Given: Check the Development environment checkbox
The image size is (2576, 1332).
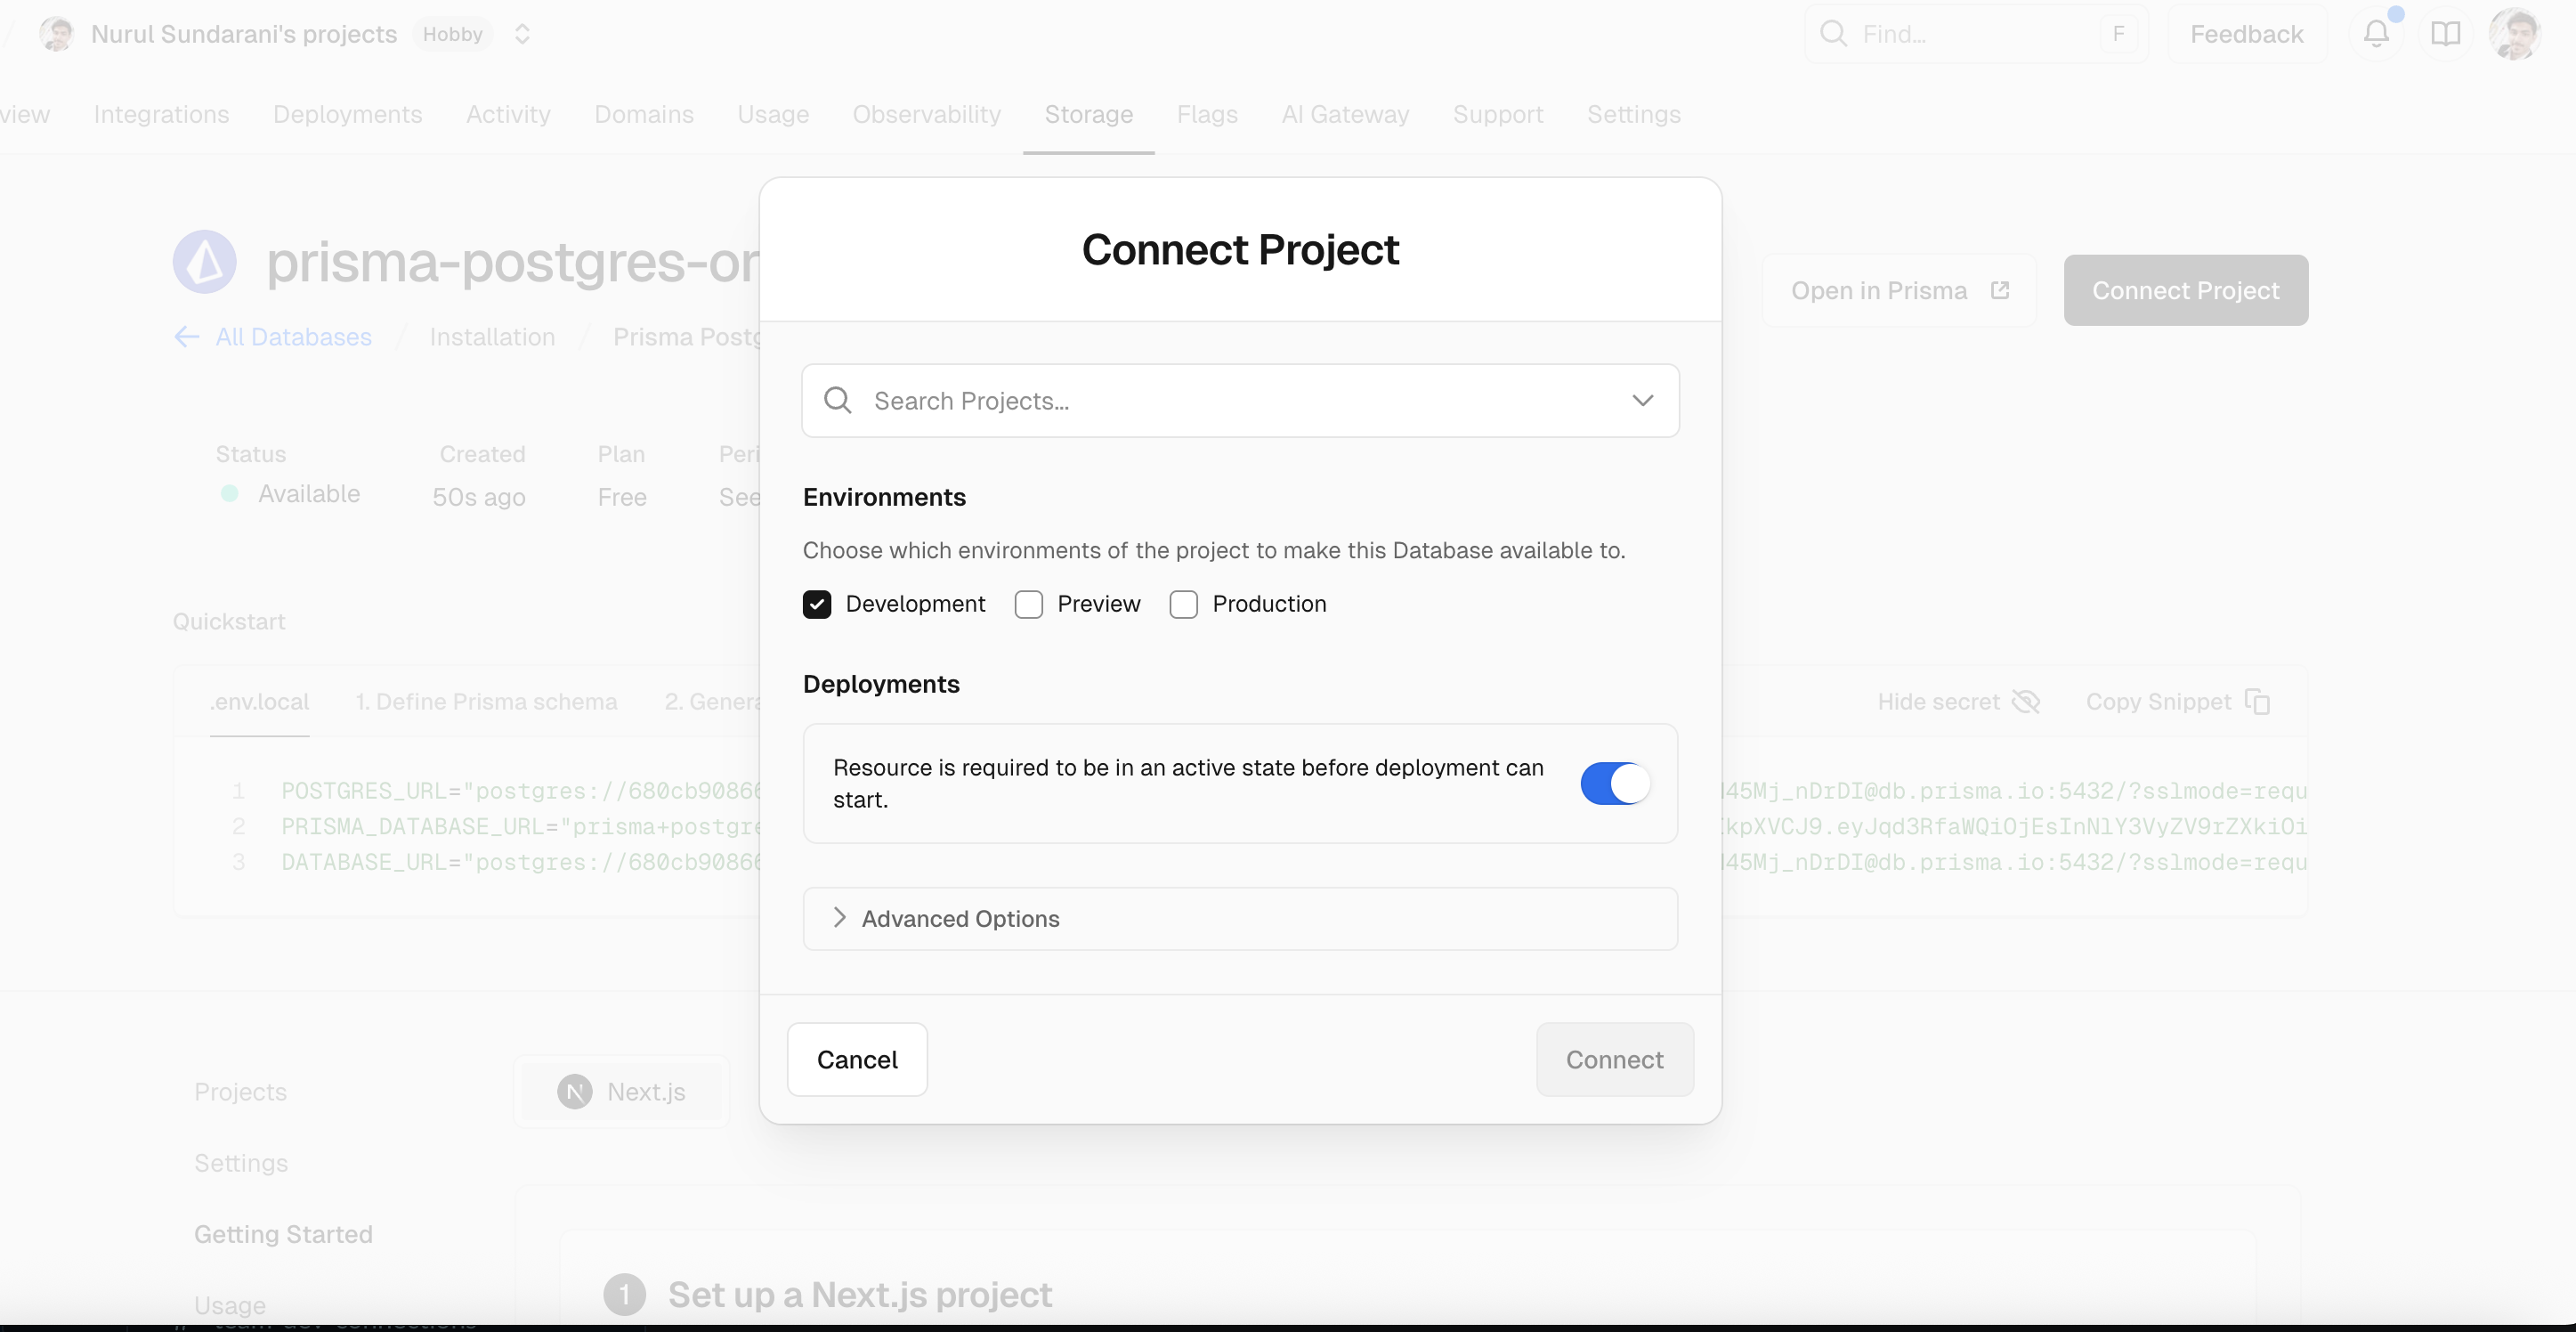Looking at the screenshot, I should click(817, 605).
